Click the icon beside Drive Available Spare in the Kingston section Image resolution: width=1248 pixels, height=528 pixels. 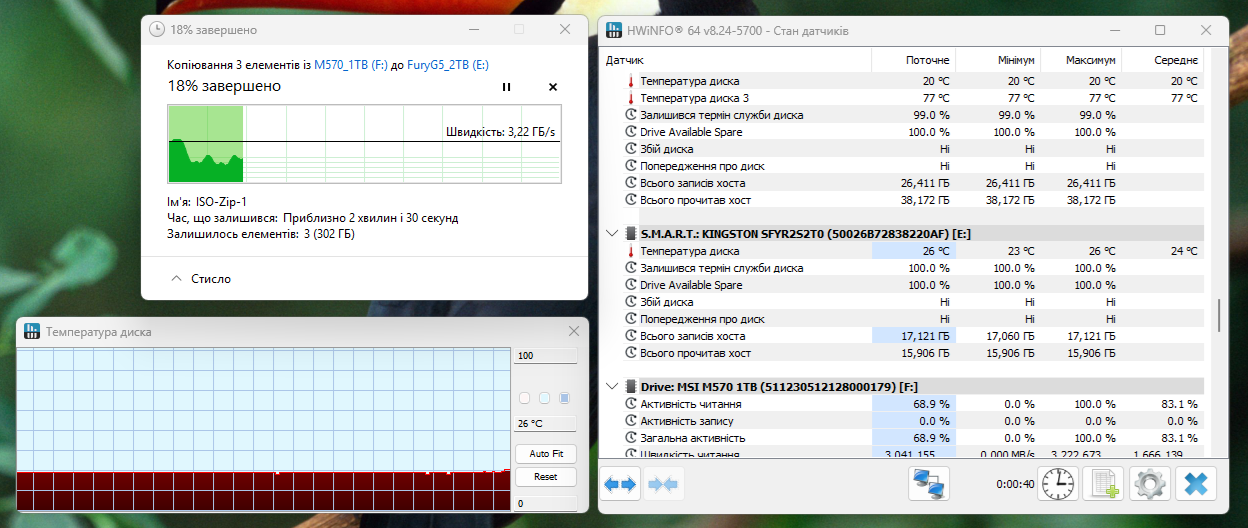[x=630, y=285]
